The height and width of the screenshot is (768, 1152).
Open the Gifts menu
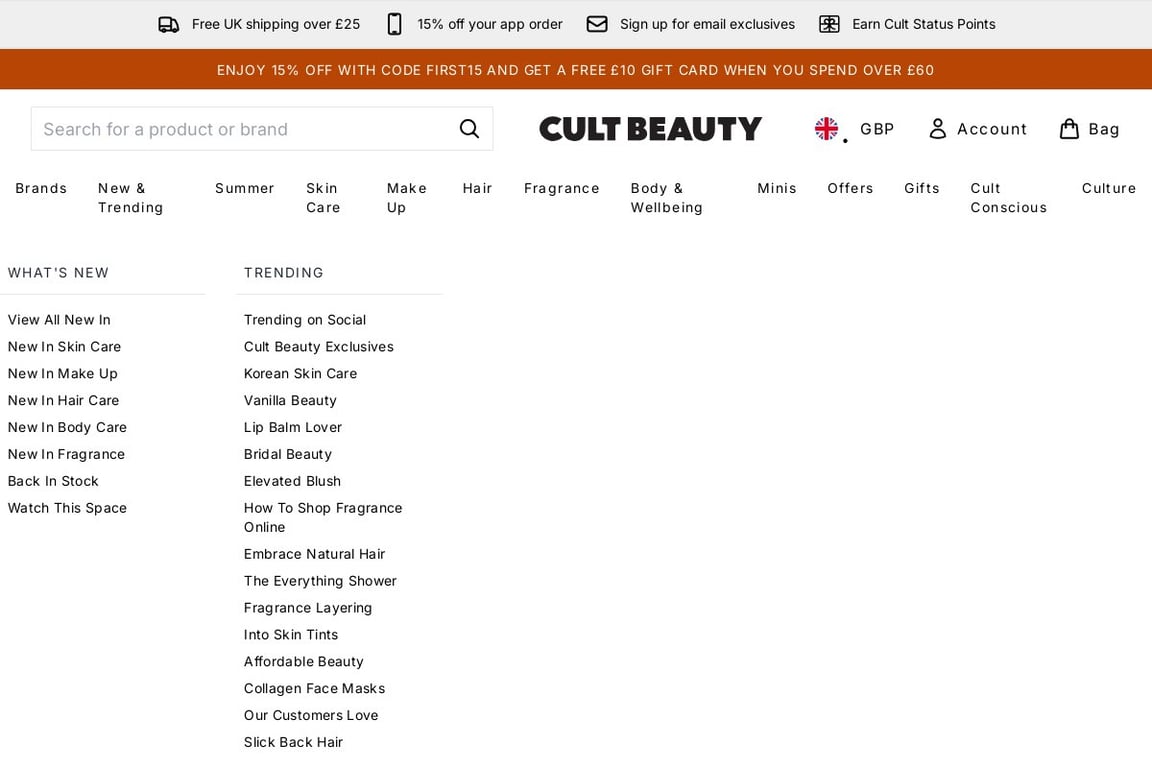coord(922,188)
